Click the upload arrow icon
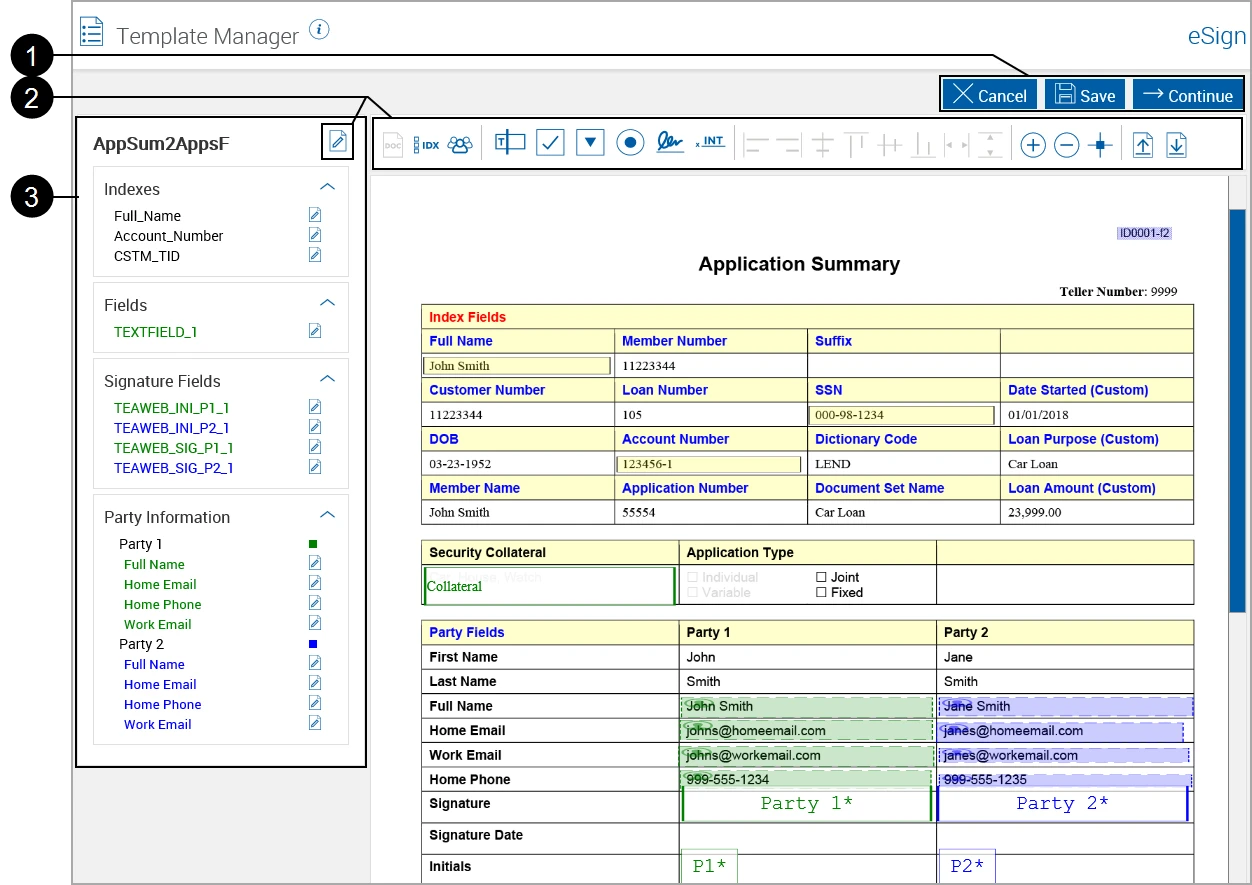This screenshot has width=1252, height=885. (x=1143, y=146)
